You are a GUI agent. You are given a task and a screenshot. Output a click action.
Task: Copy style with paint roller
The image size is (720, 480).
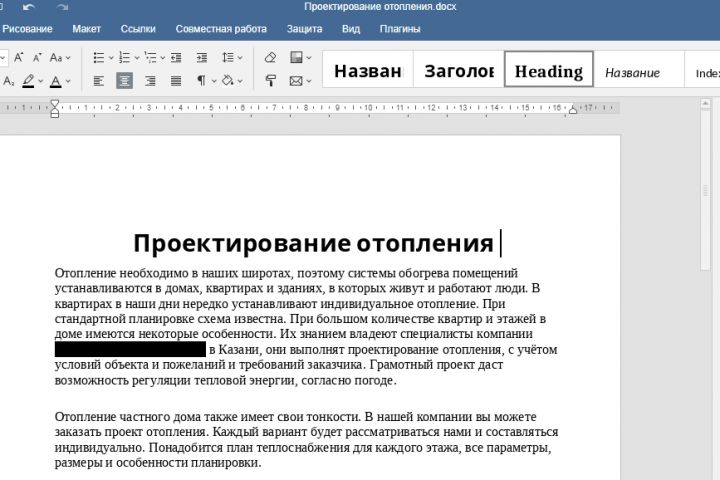270,81
